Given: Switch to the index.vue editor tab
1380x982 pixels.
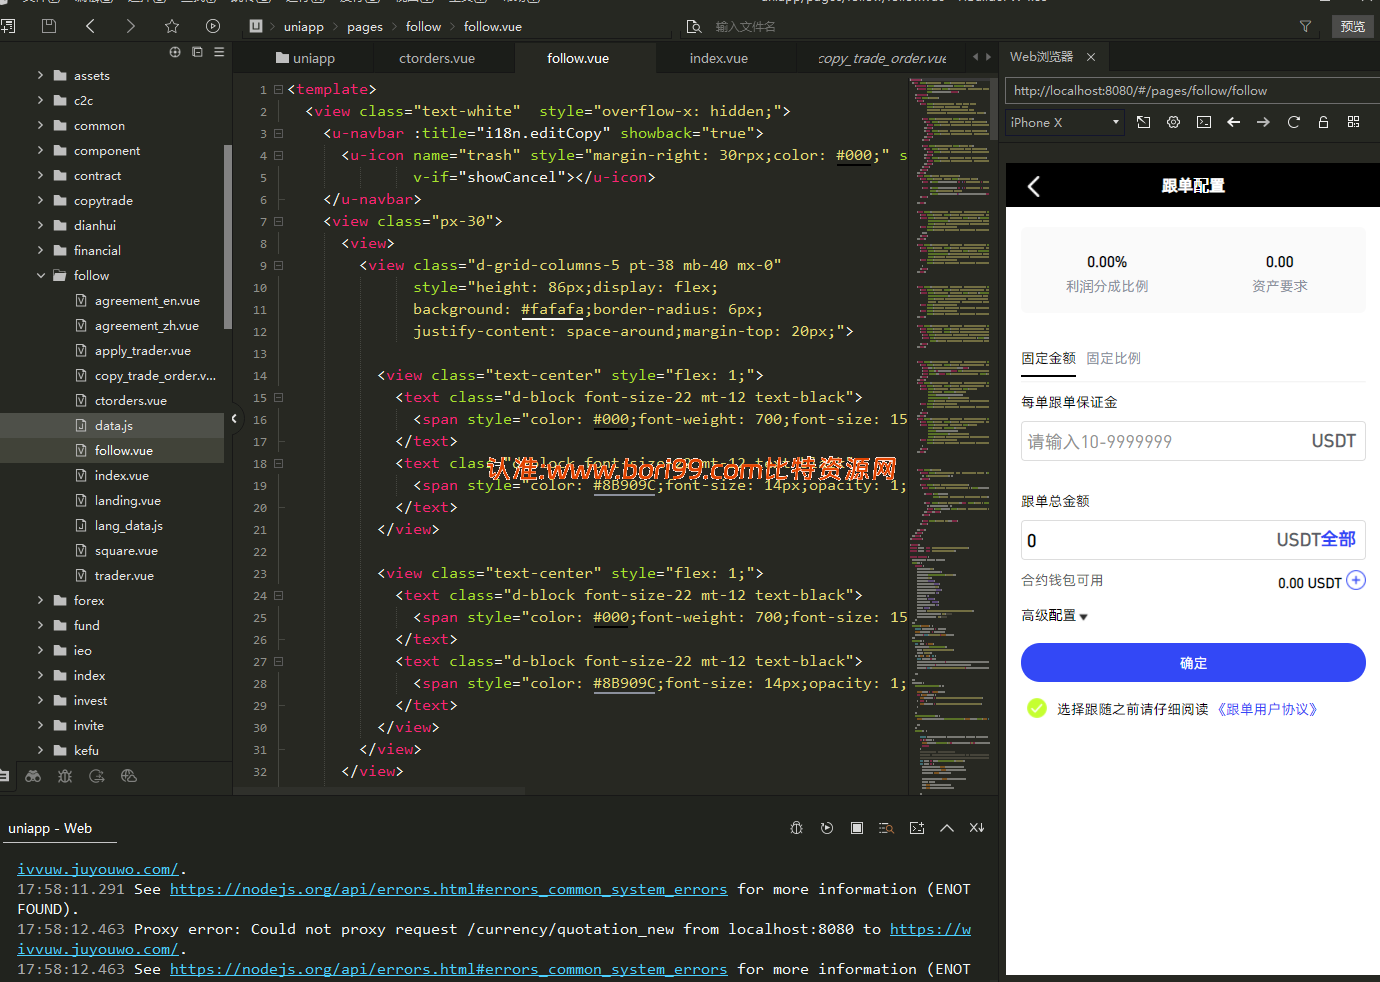Looking at the screenshot, I should (719, 58).
